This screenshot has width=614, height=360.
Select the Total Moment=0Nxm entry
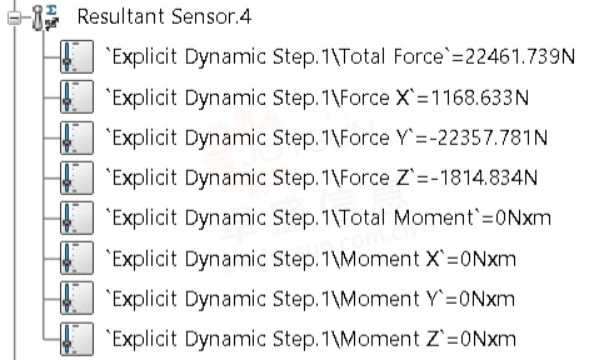tap(328, 218)
